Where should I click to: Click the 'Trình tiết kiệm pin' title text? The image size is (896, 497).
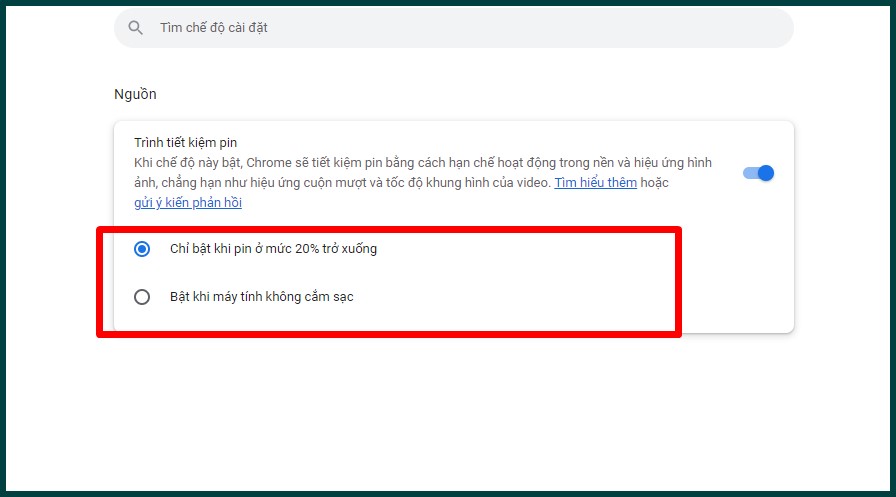(x=186, y=143)
